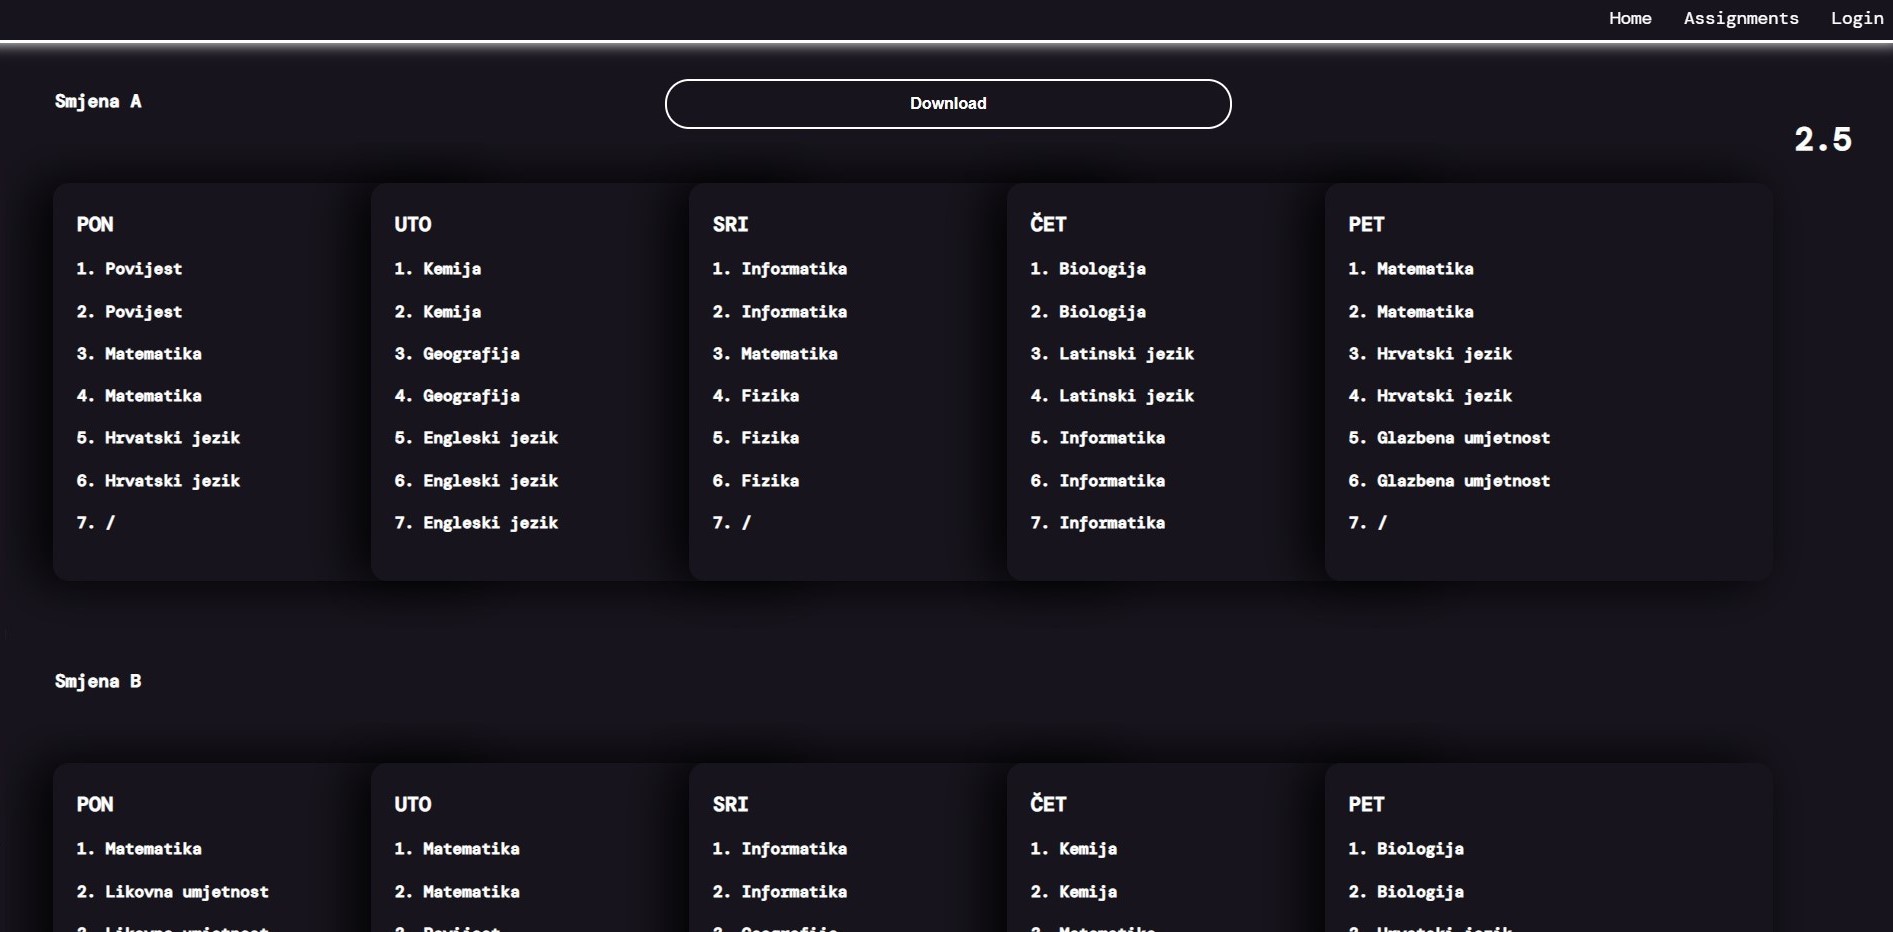Click the 2.5 class label
1893x932 pixels.
[1823, 139]
